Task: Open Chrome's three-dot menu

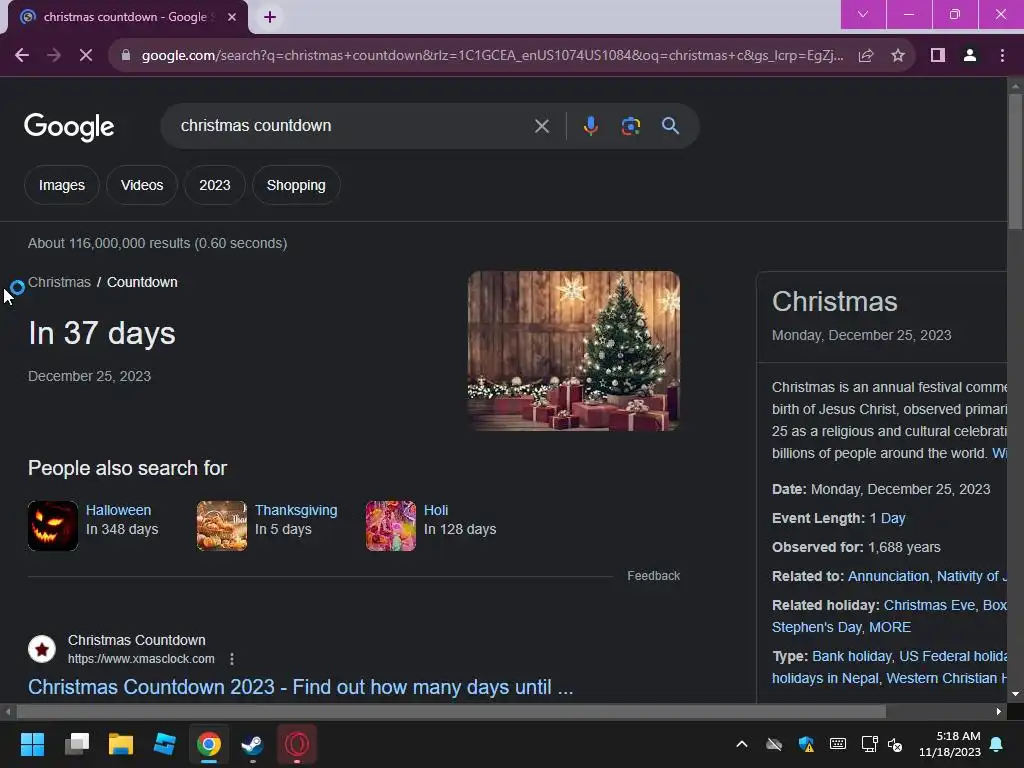Action: click(1002, 56)
